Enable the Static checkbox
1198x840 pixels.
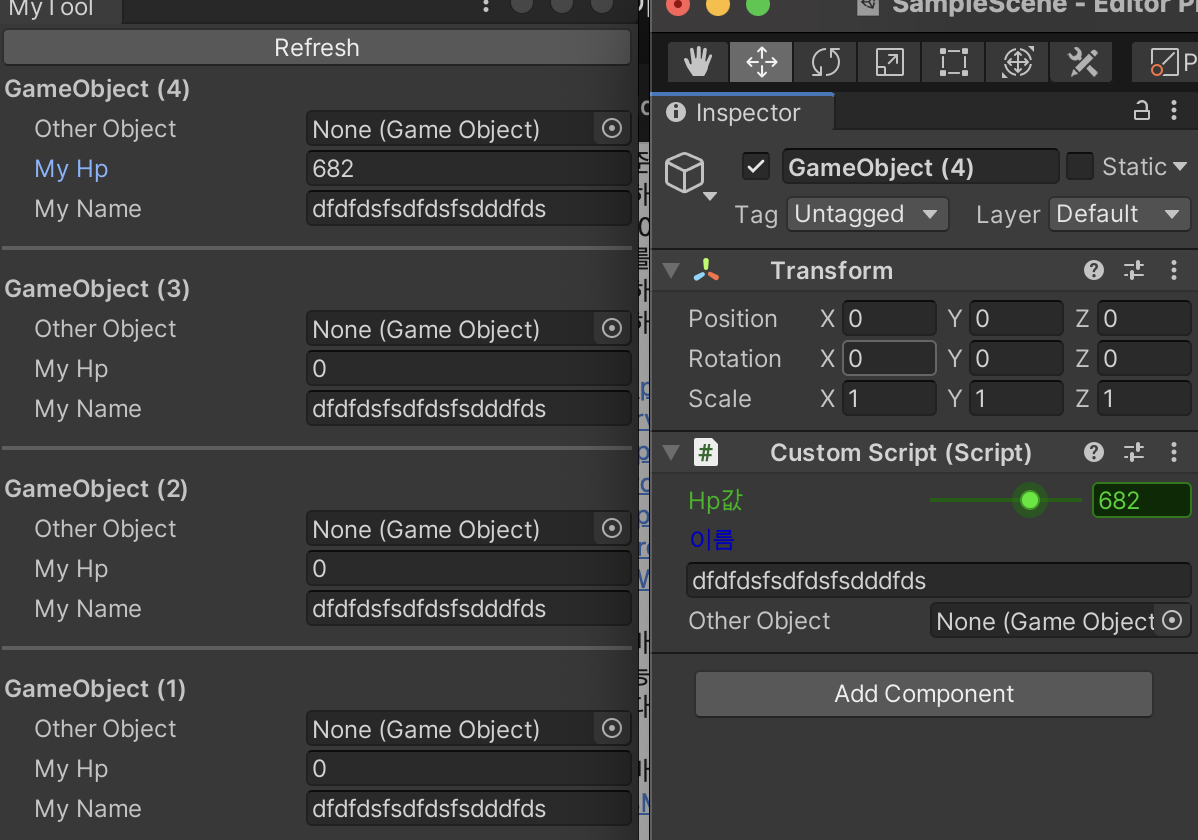tap(1080, 167)
